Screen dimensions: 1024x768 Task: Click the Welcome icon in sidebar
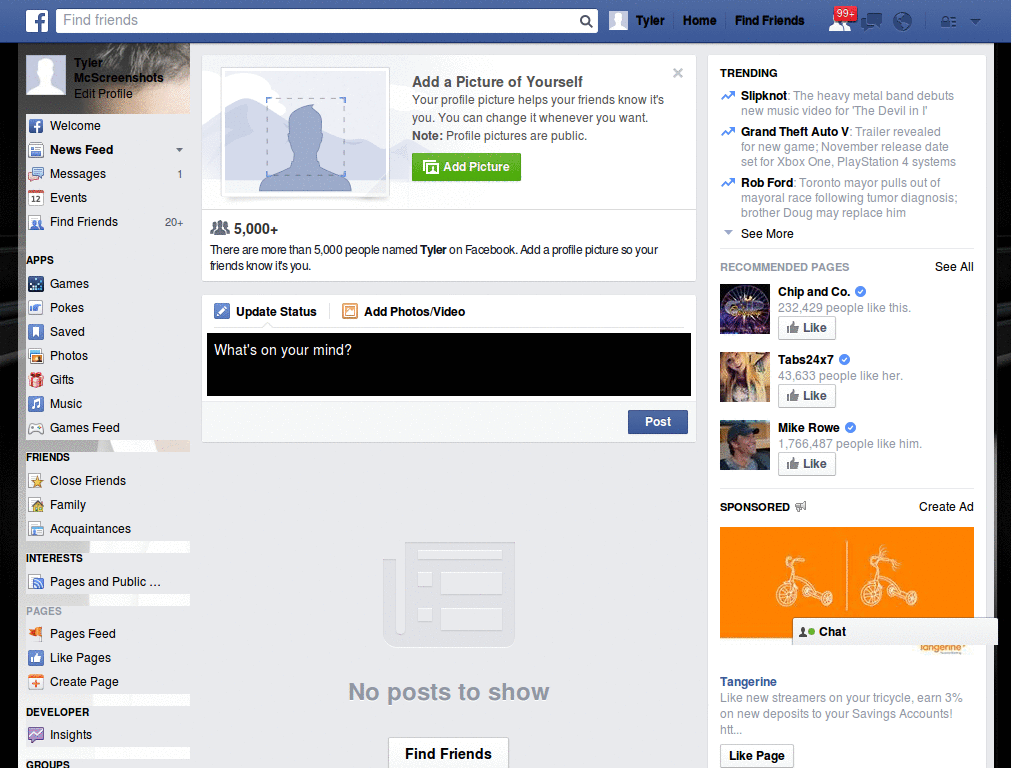[x=36, y=126]
